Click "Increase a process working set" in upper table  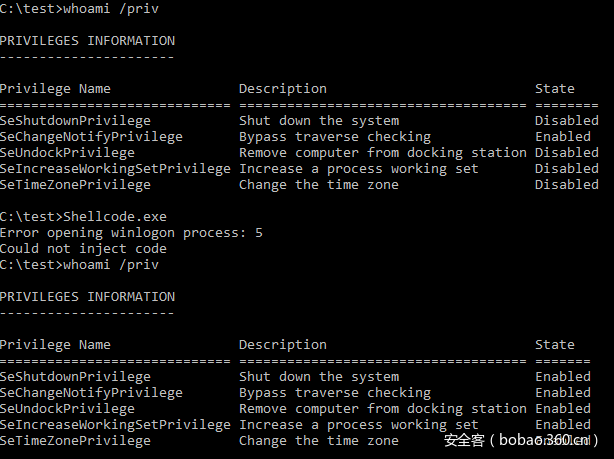point(358,168)
